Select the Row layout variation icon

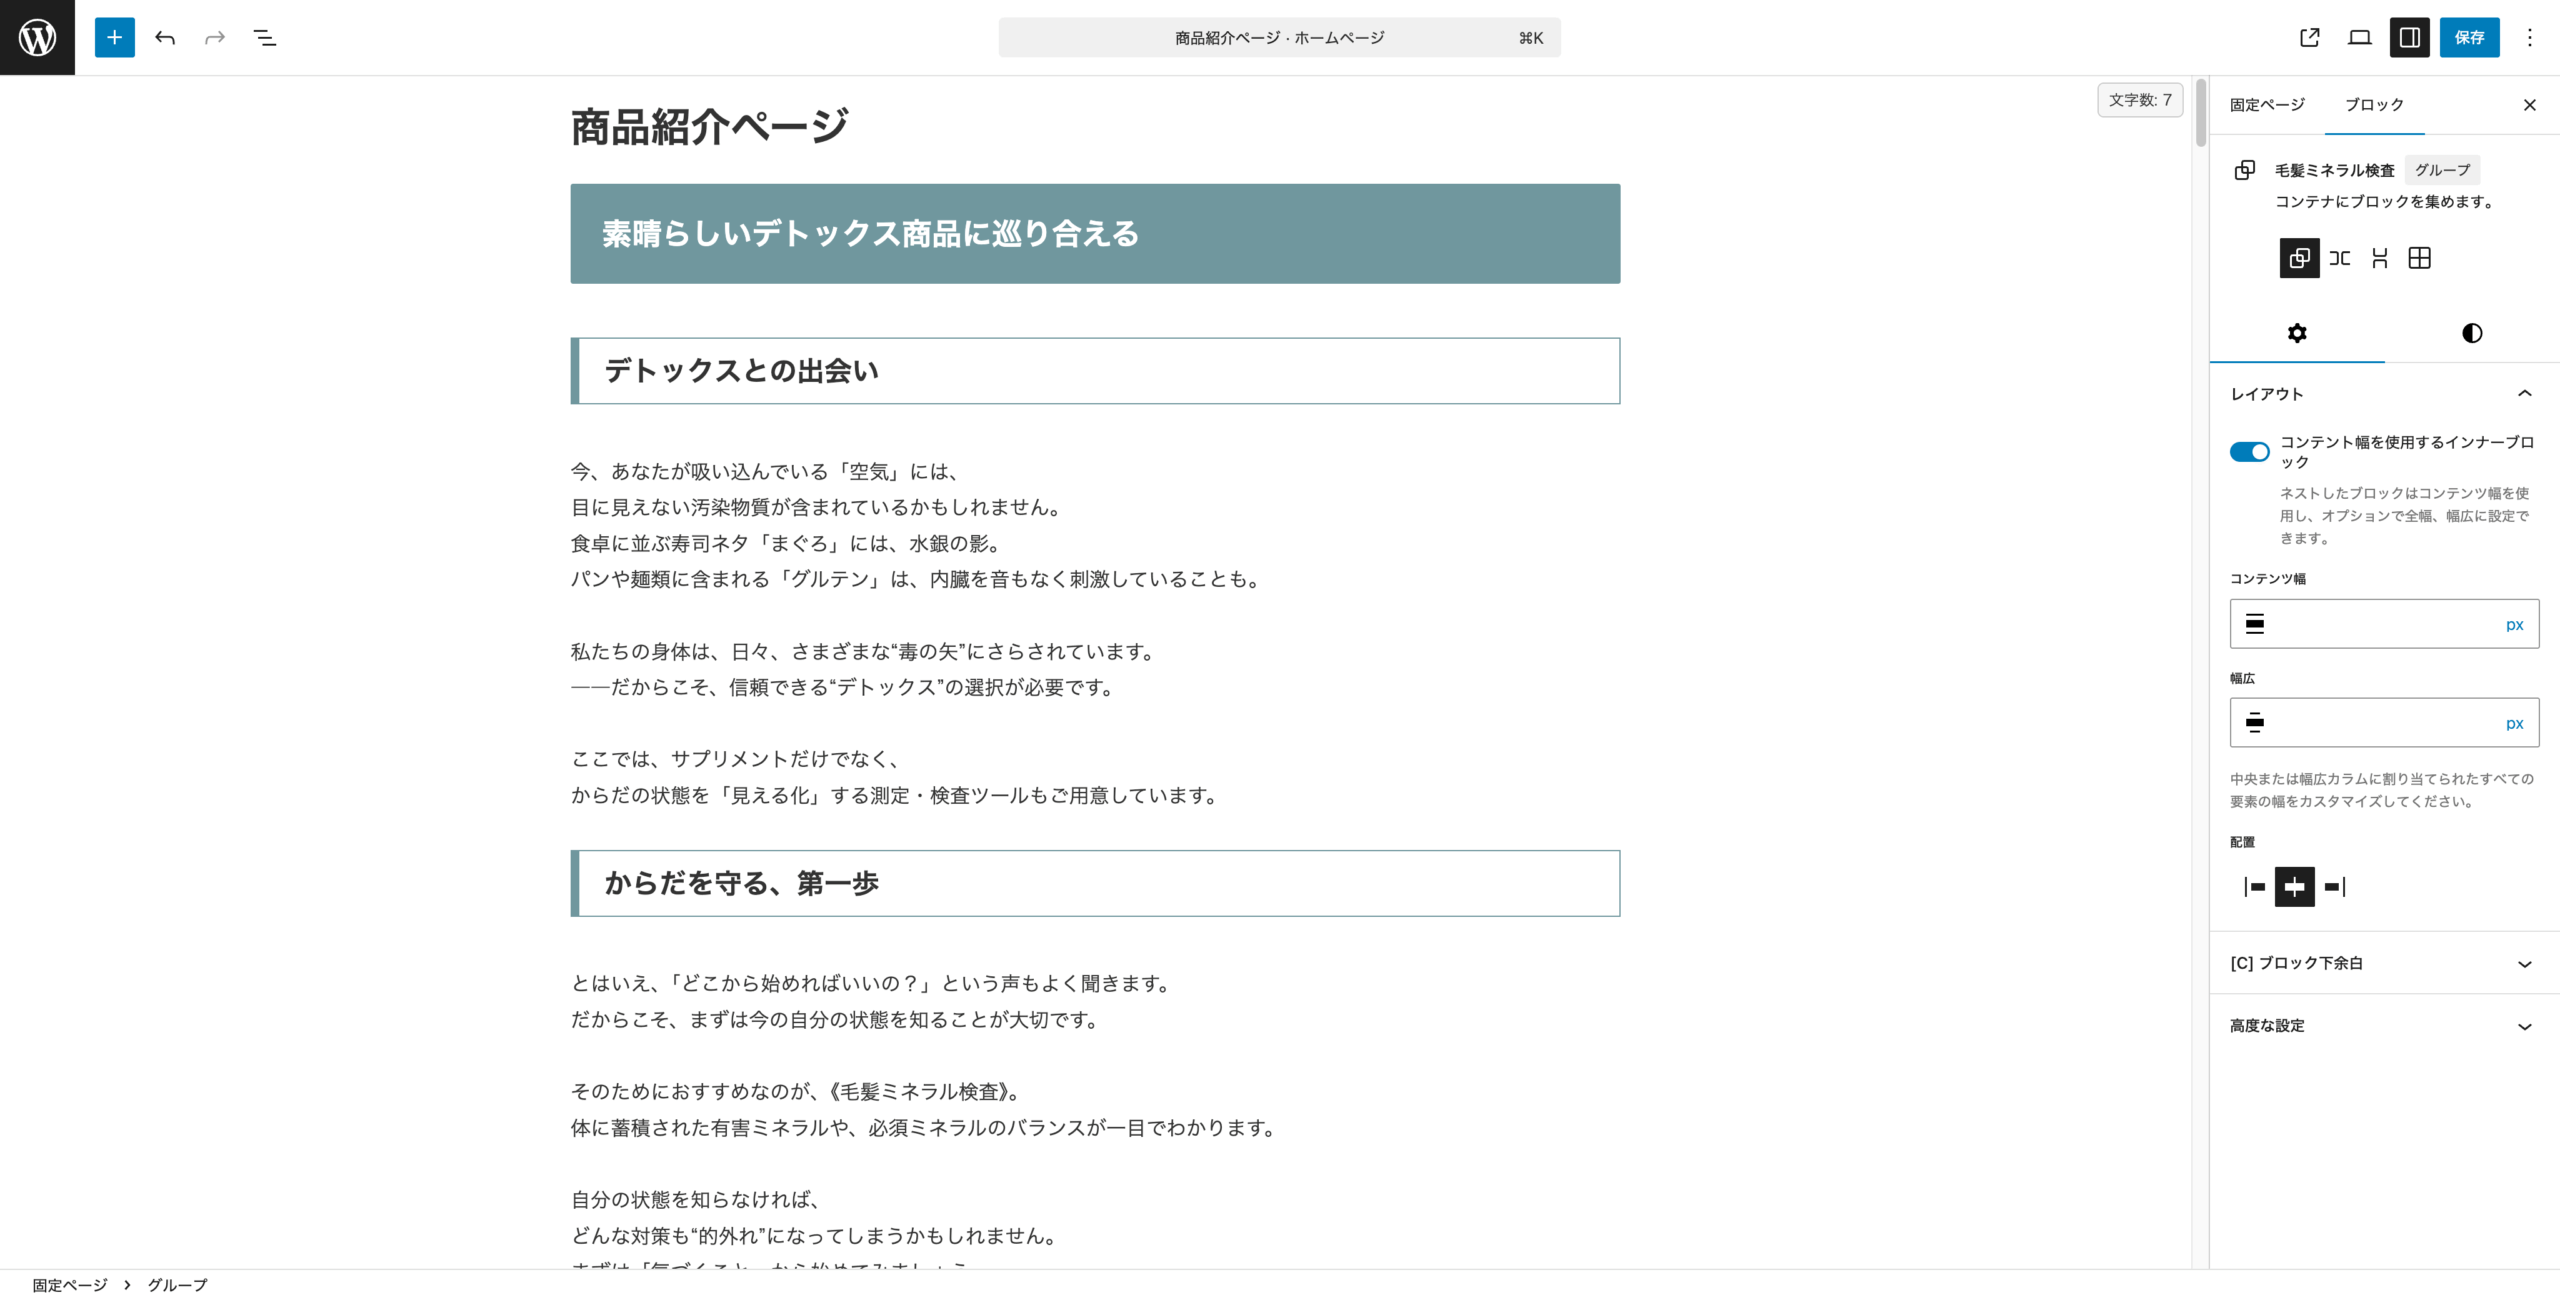coord(2339,258)
